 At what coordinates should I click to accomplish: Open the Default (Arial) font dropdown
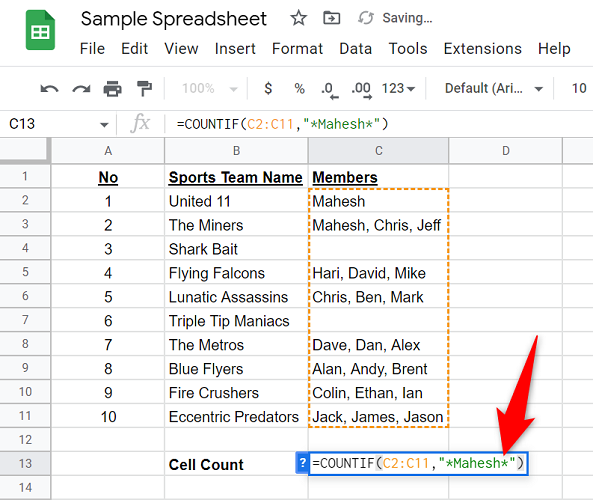coord(494,89)
